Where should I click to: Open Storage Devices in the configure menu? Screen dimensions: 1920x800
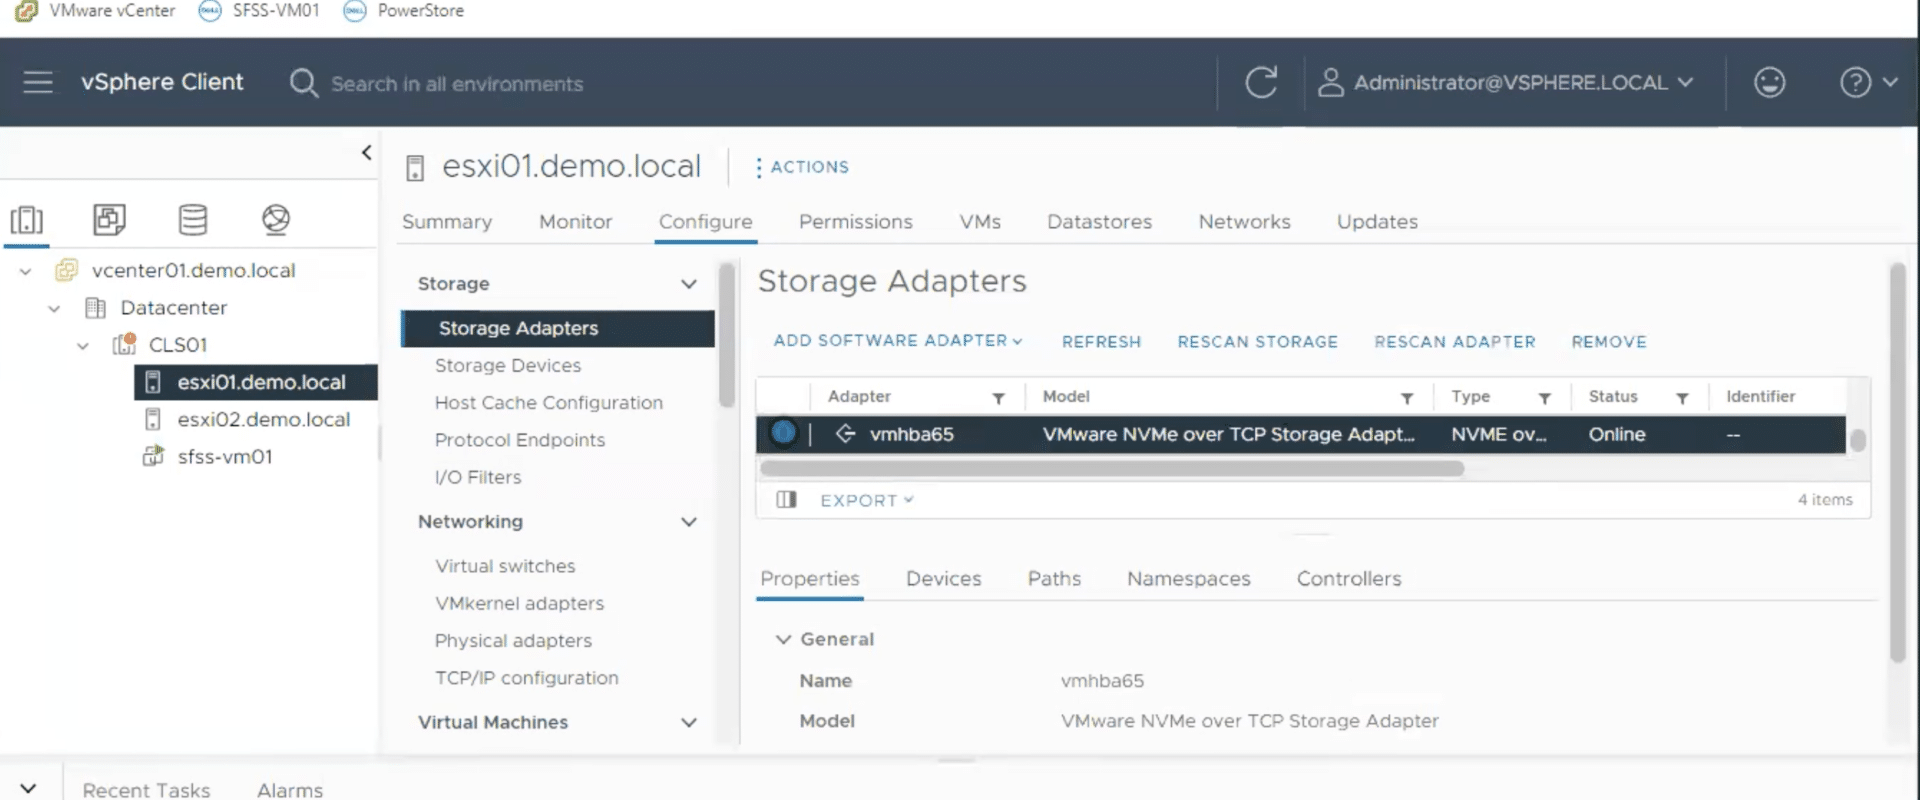pos(508,366)
